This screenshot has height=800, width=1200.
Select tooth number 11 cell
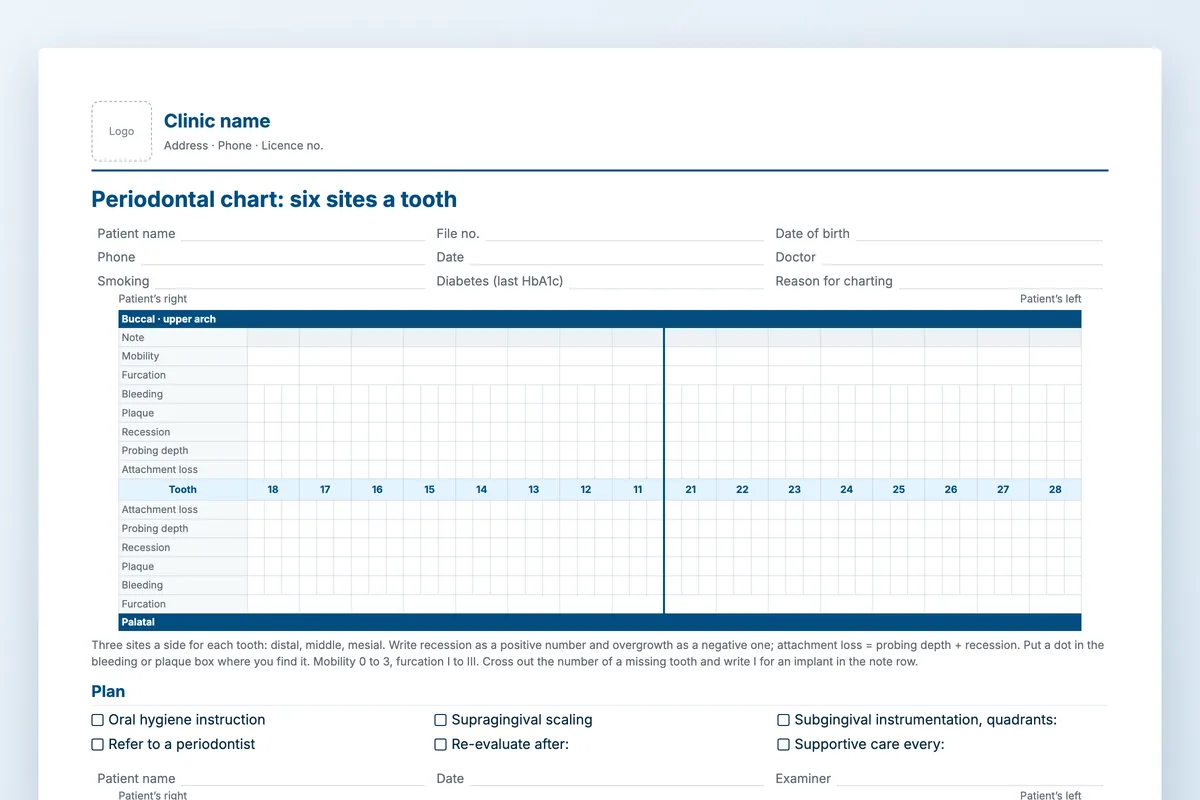coord(638,490)
